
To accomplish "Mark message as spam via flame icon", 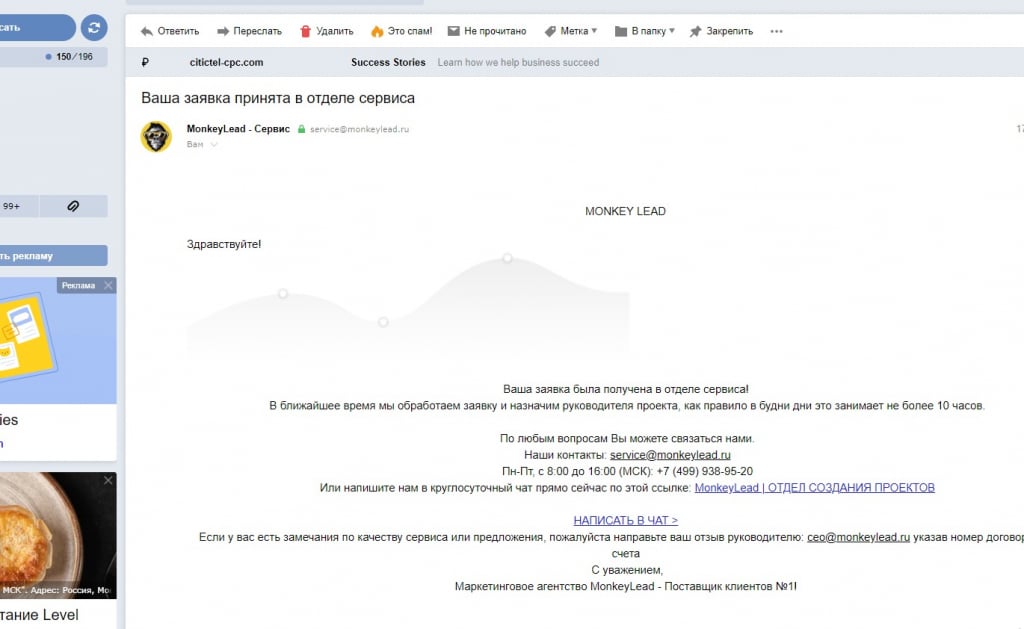I will tap(377, 31).
